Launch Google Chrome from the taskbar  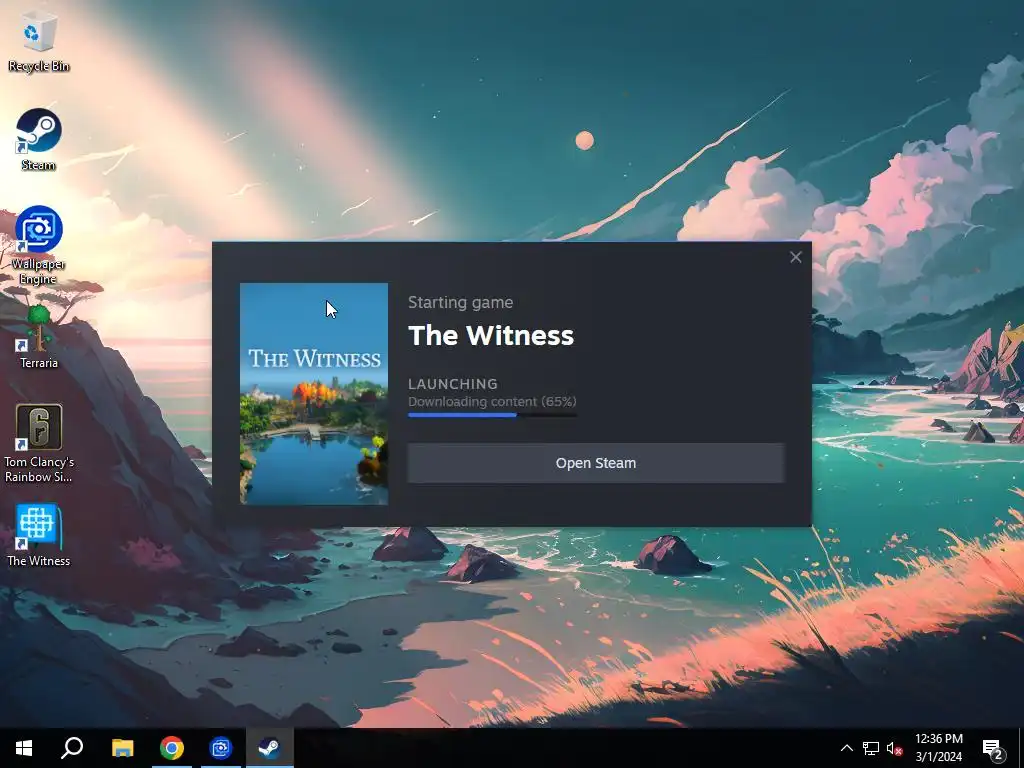pos(172,748)
